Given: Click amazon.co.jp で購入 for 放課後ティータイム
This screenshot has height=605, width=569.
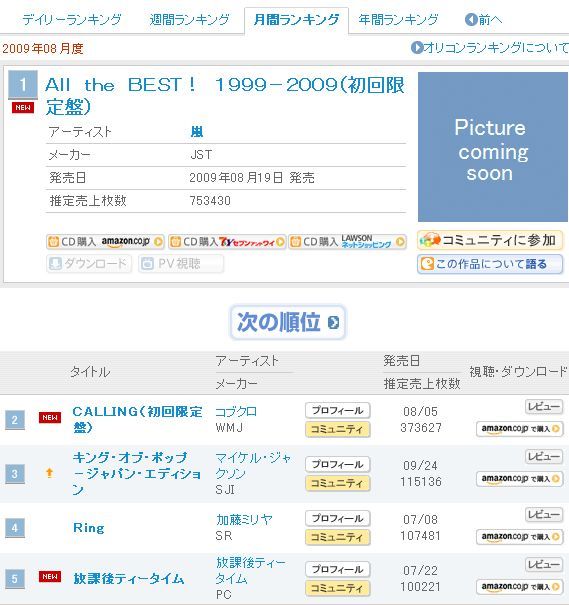Looking at the screenshot, I should [x=519, y=587].
